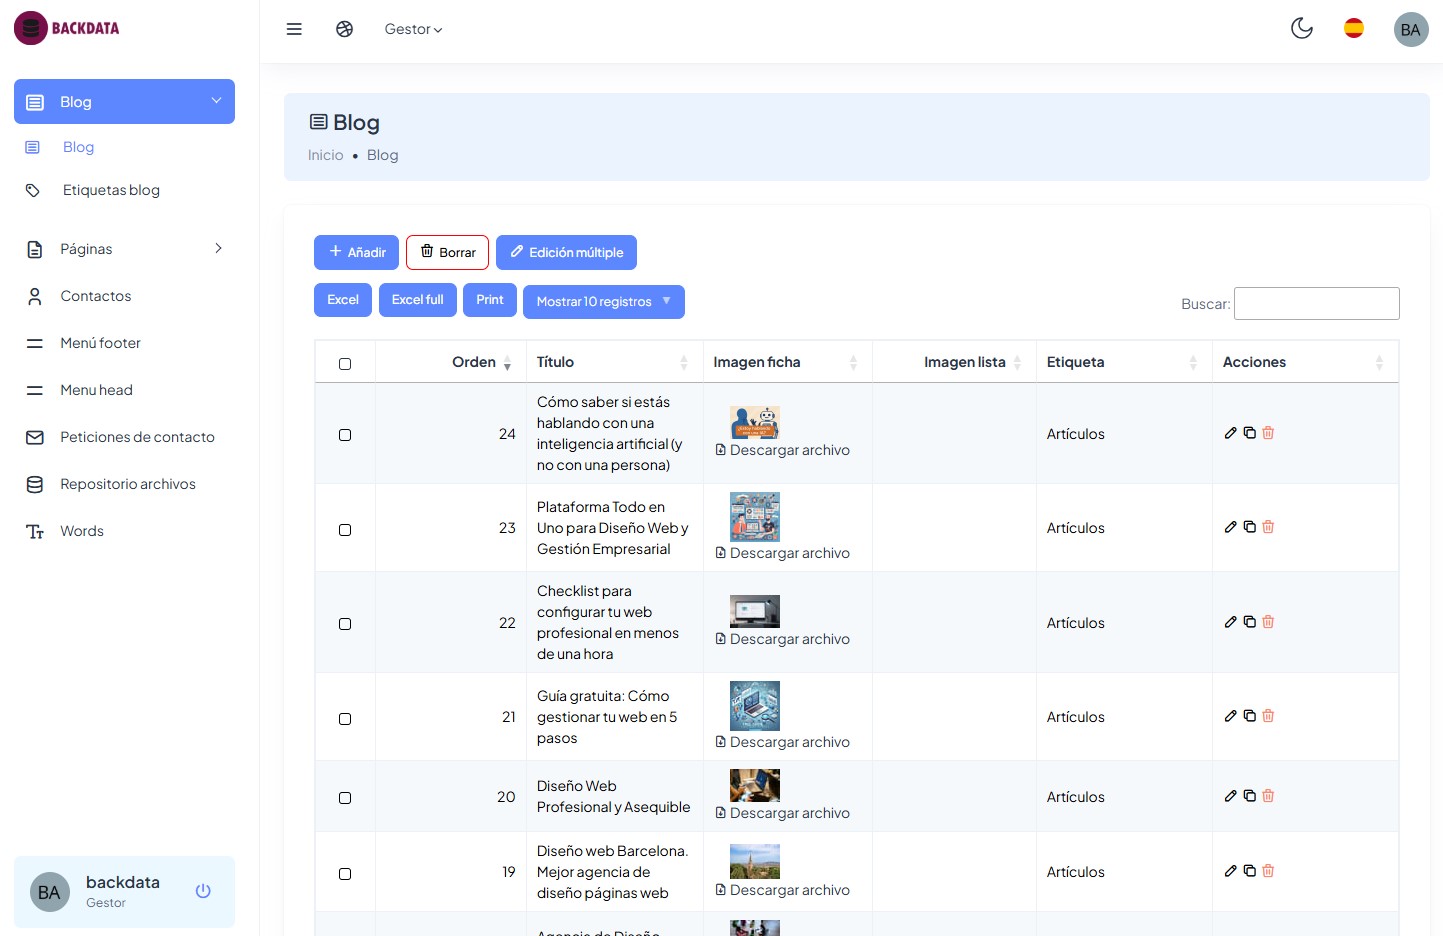Open Repositorio archivos in sidebar
Screen dimensions: 1443x936
point(128,484)
